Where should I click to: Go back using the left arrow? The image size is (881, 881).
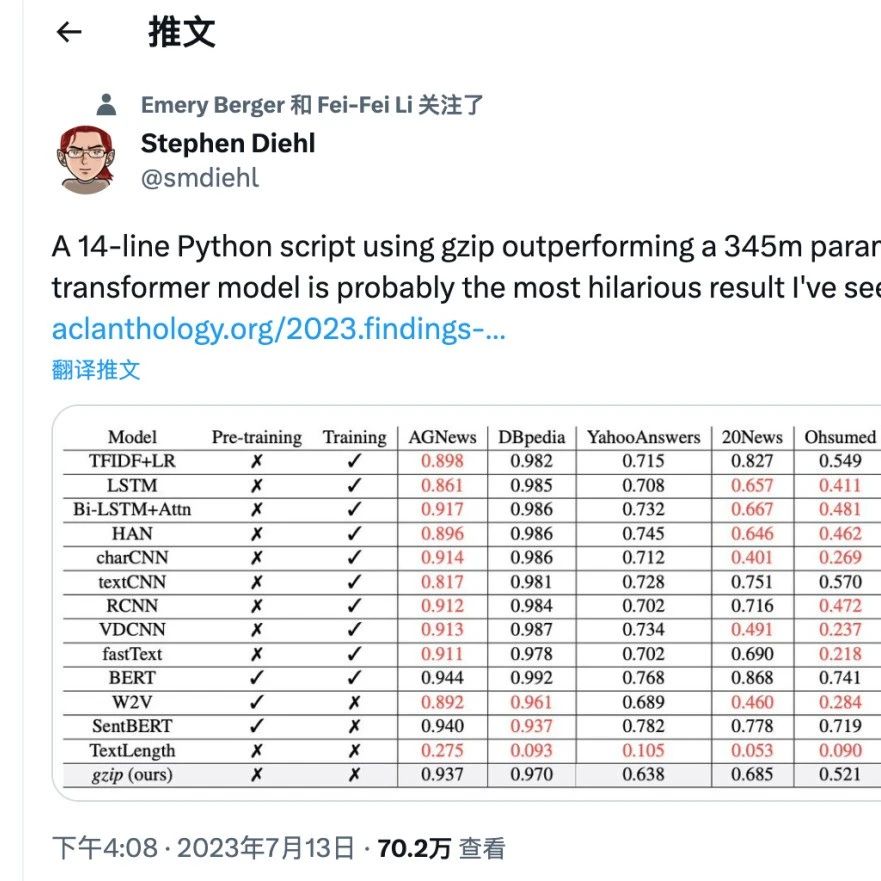68,32
